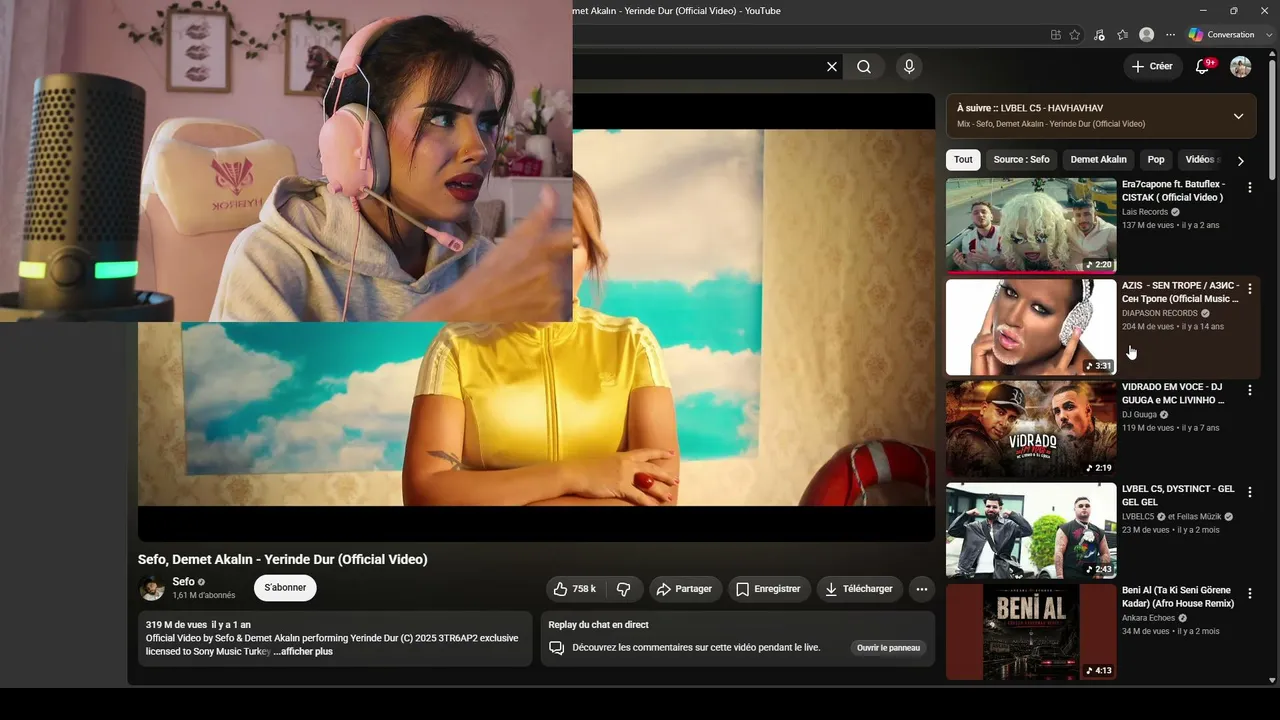Click the "Beni Al (Ta Ki Seni Görene Kadar)" title
Screen dimensions: 1280x720
1178,597
